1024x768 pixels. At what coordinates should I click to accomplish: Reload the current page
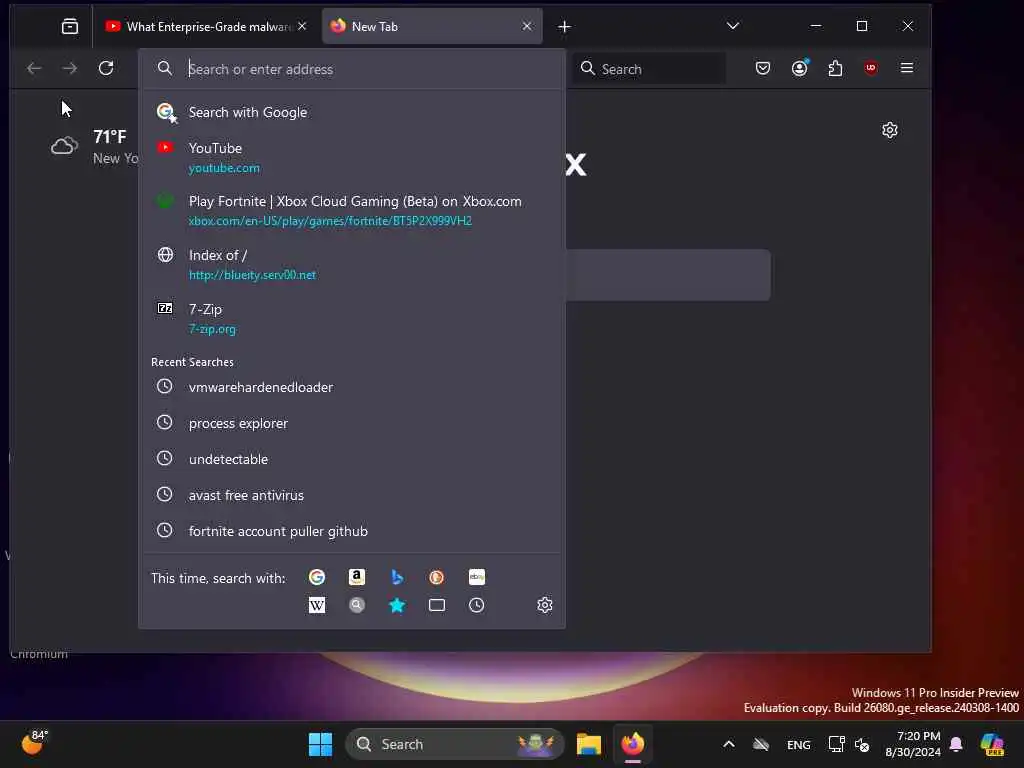pos(106,68)
